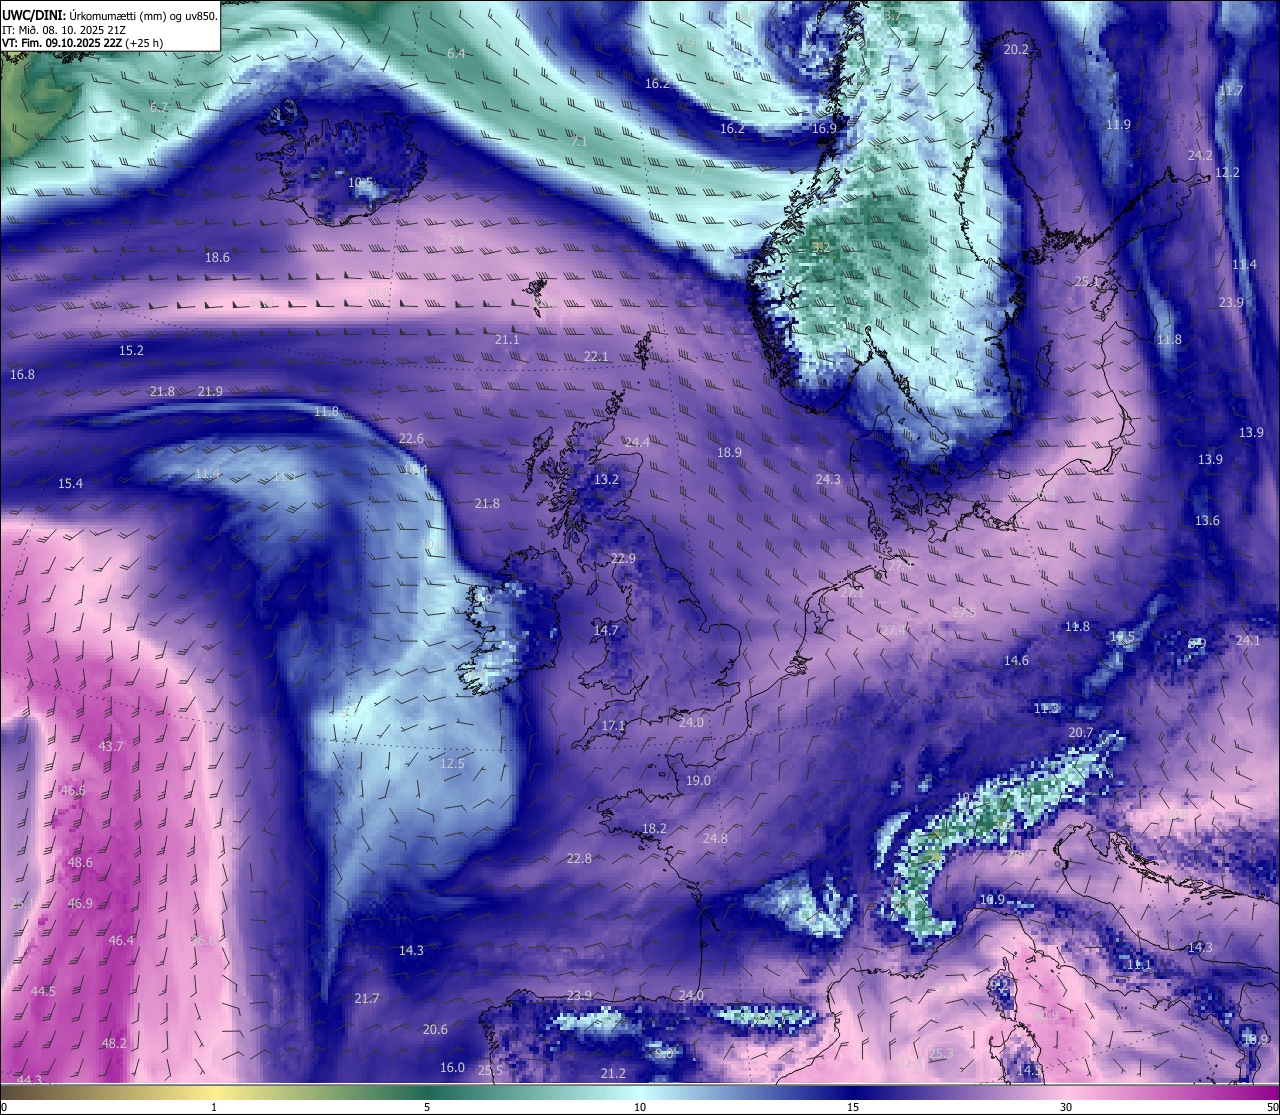Click the 24.8 value over northwestern France
This screenshot has height=1115, width=1280.
[x=715, y=838]
